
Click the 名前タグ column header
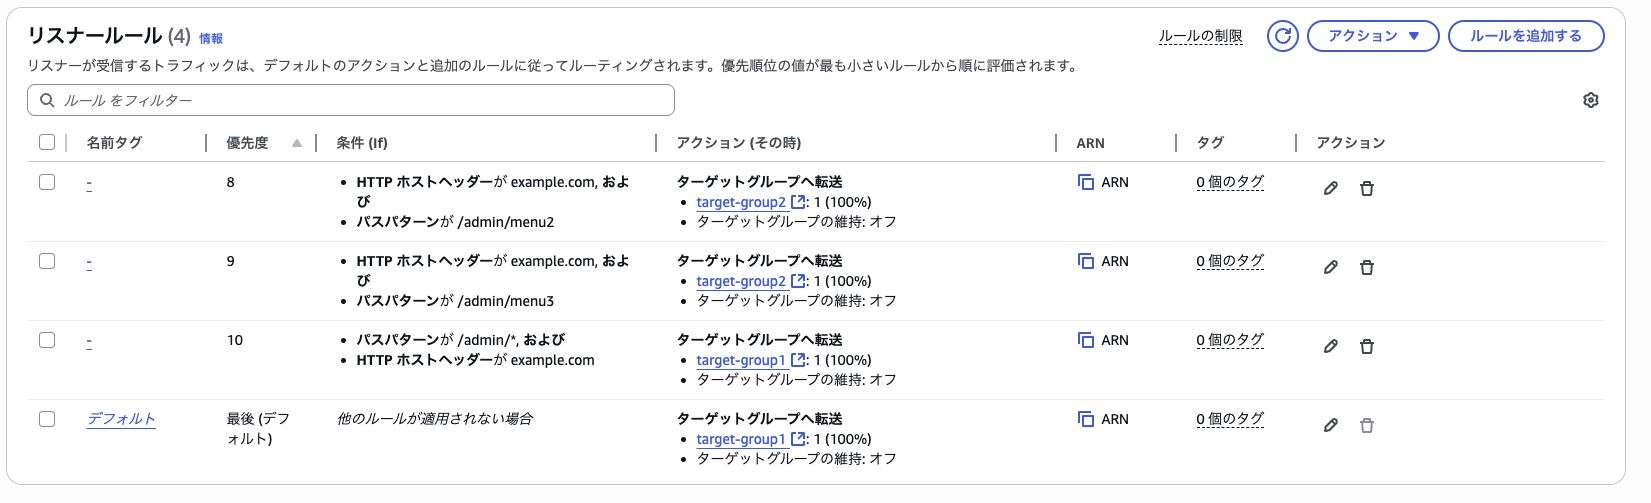[x=114, y=143]
